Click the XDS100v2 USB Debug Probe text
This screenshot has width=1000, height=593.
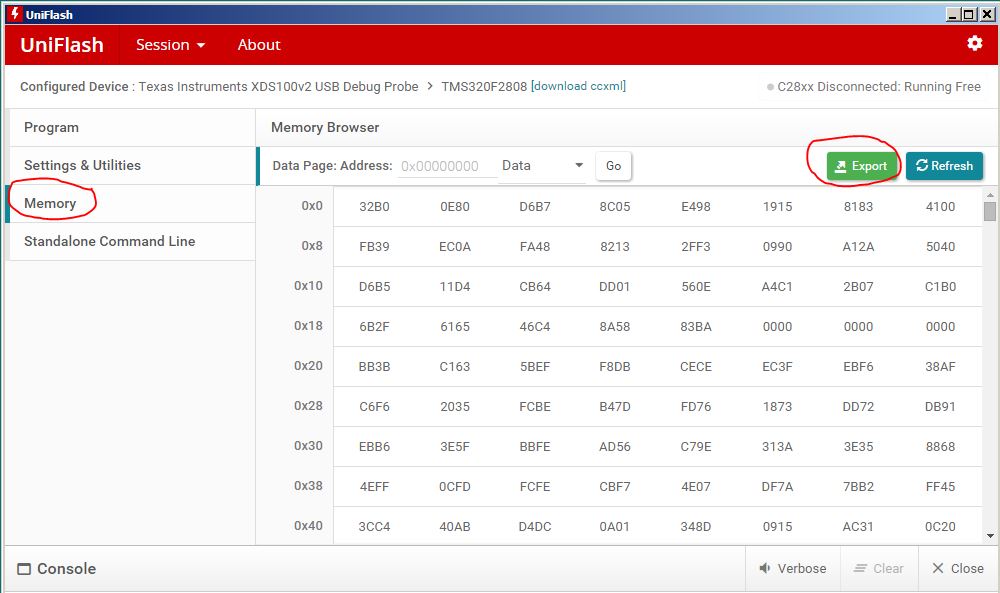pos(334,86)
